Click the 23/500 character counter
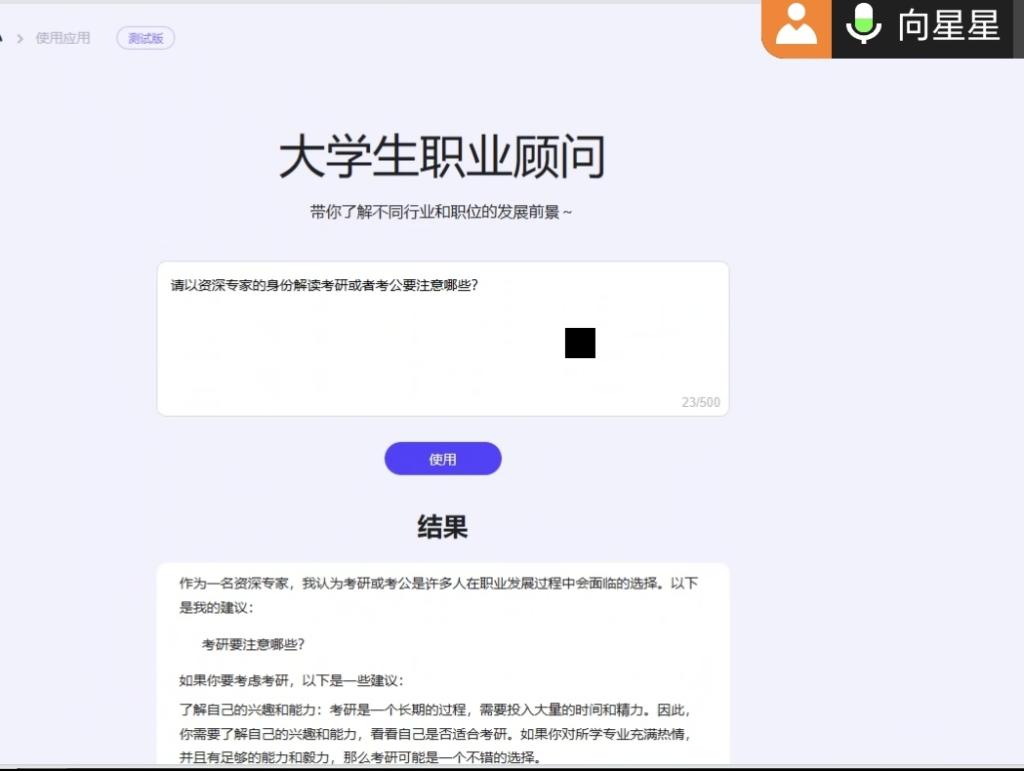The height and width of the screenshot is (771, 1024). coord(700,403)
